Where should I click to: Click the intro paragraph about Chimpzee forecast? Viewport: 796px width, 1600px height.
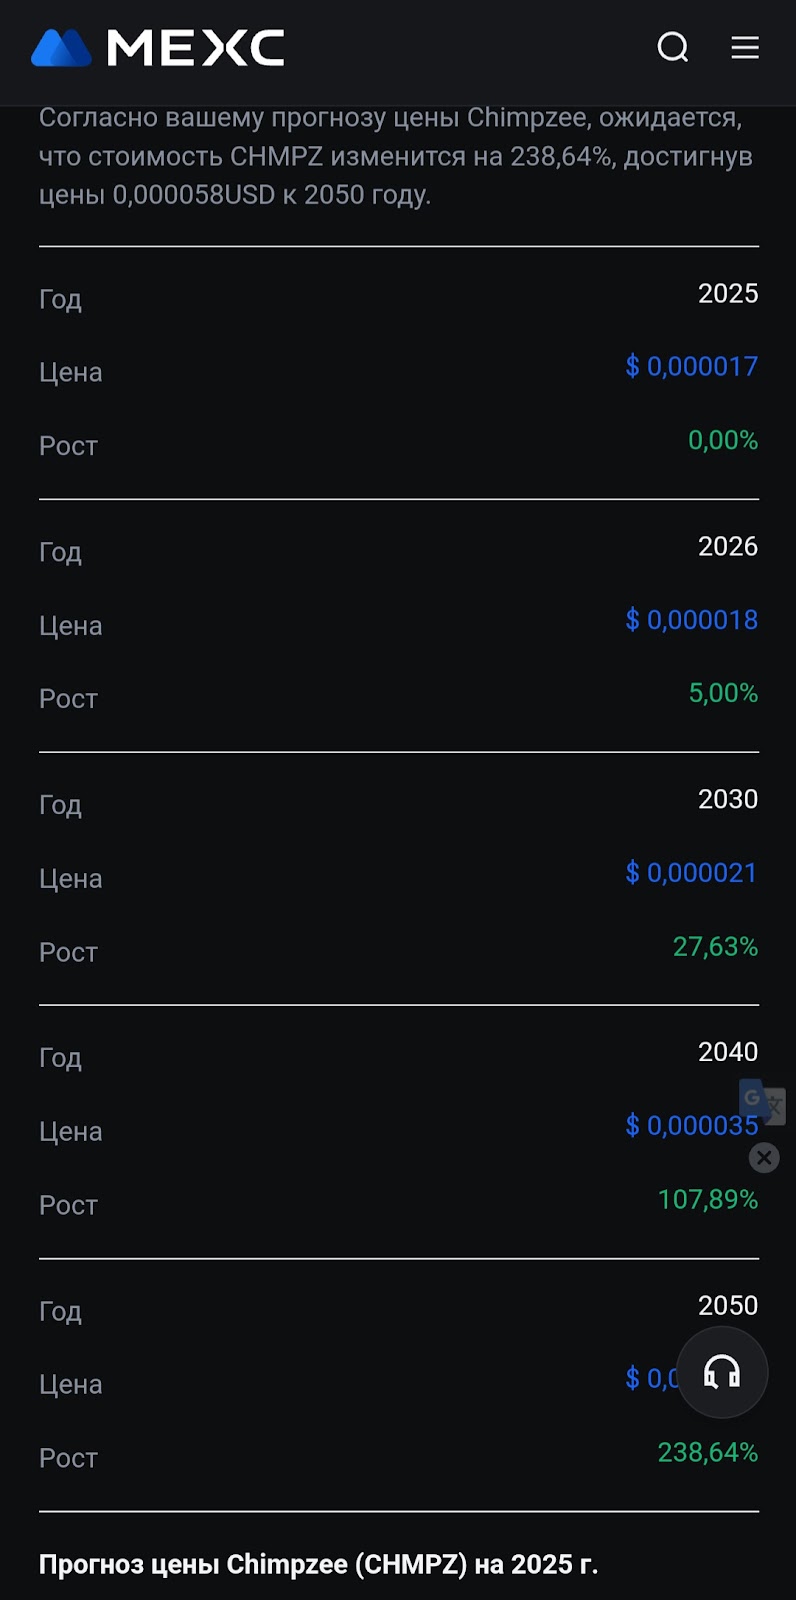click(x=396, y=157)
